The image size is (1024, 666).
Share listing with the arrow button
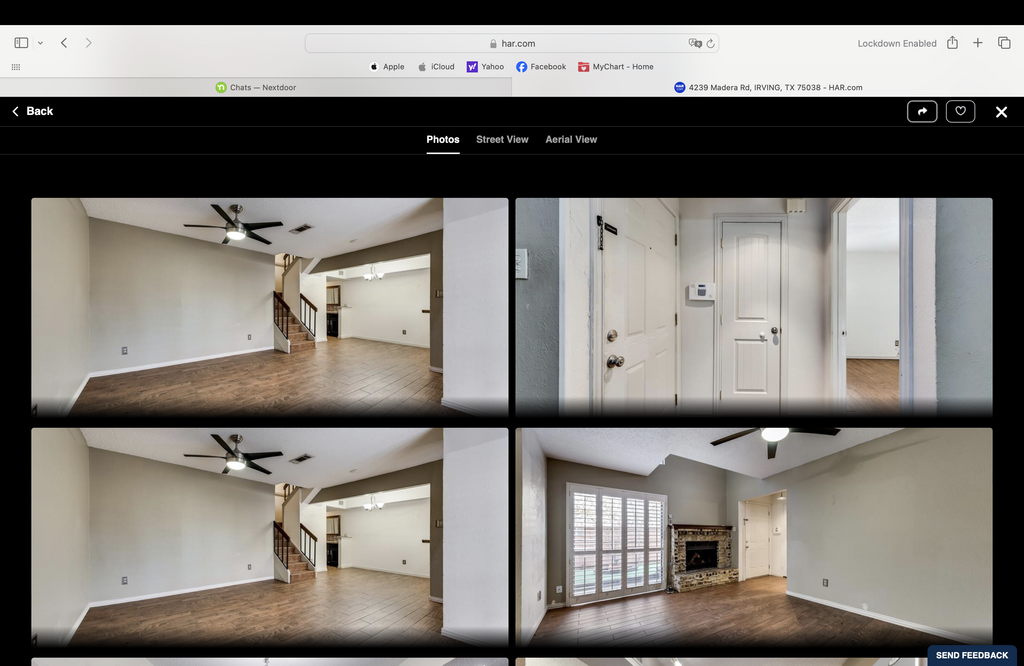922,112
